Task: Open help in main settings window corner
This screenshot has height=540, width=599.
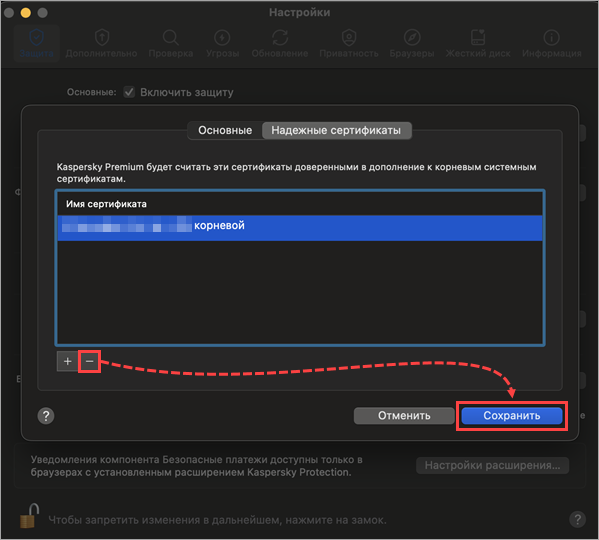Action: pyautogui.click(x=577, y=519)
